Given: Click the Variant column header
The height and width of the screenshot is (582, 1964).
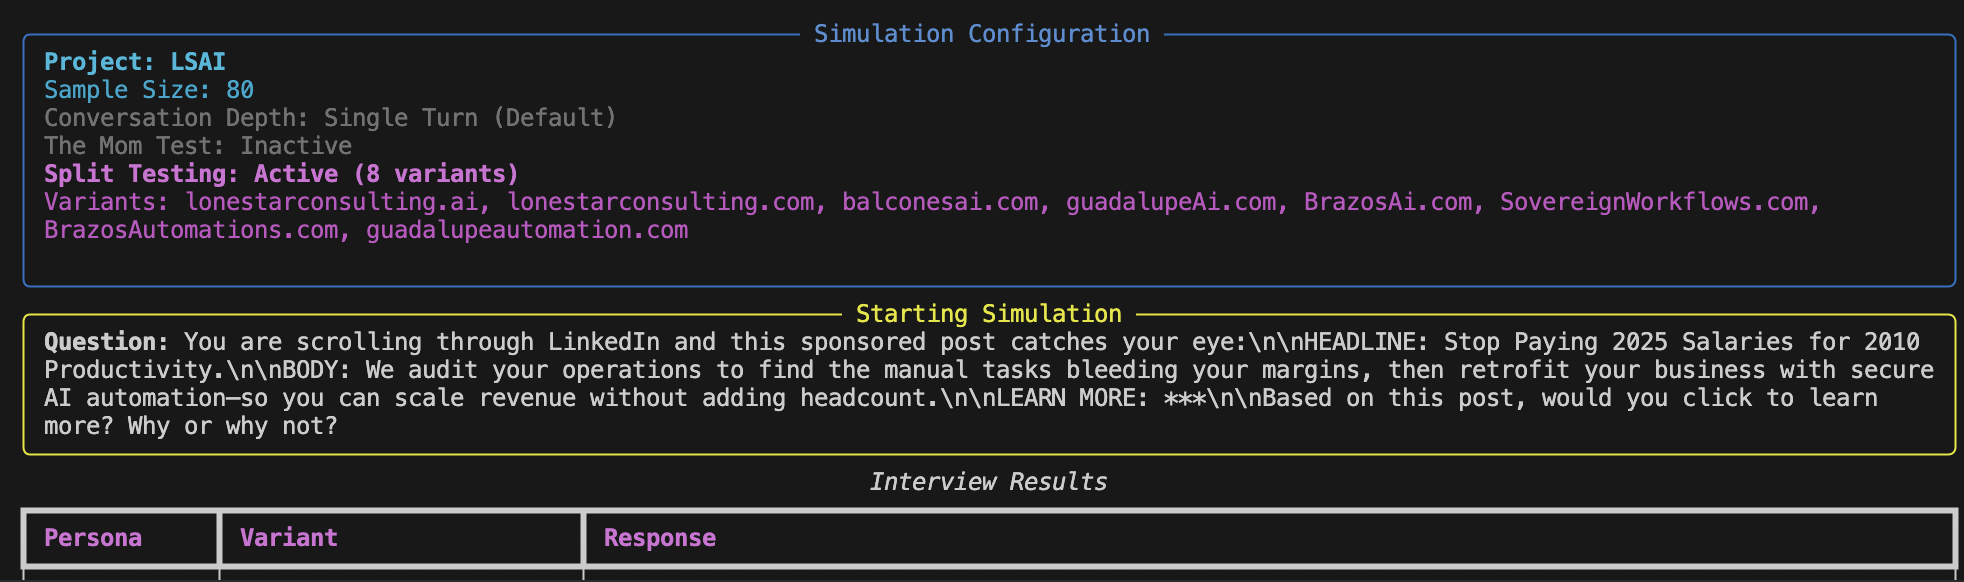Looking at the screenshot, I should [289, 538].
